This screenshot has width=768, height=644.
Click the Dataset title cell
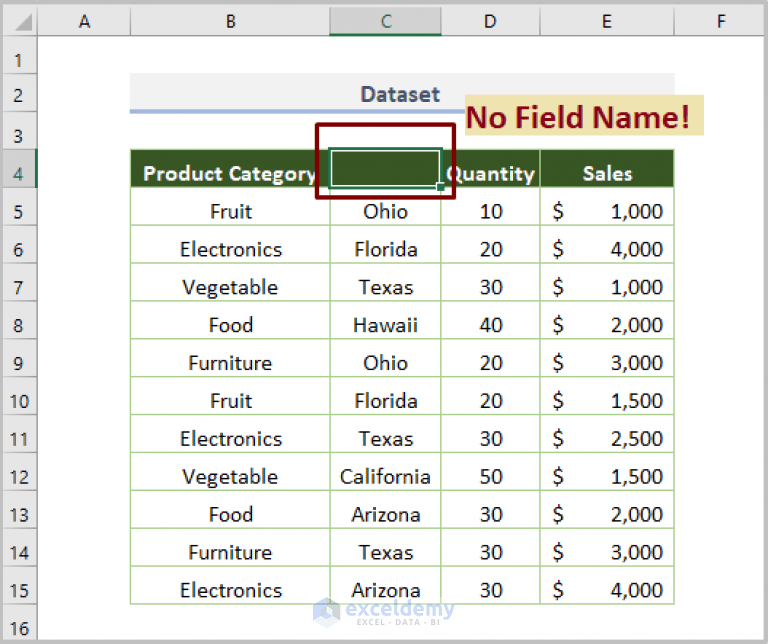tap(402, 93)
